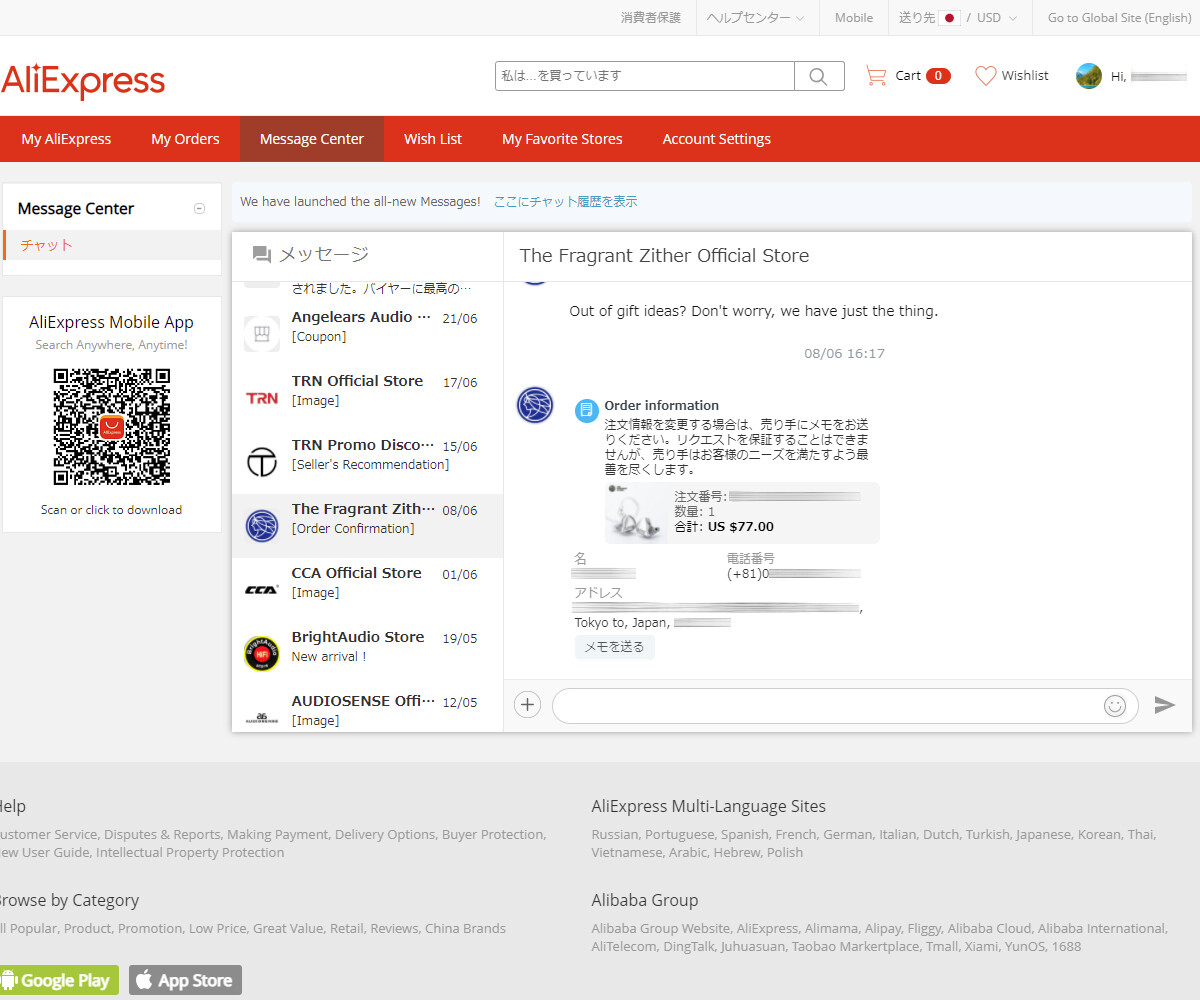This screenshot has width=1200, height=1000.
Task: Click the China Brands footer link
Action: [465, 928]
